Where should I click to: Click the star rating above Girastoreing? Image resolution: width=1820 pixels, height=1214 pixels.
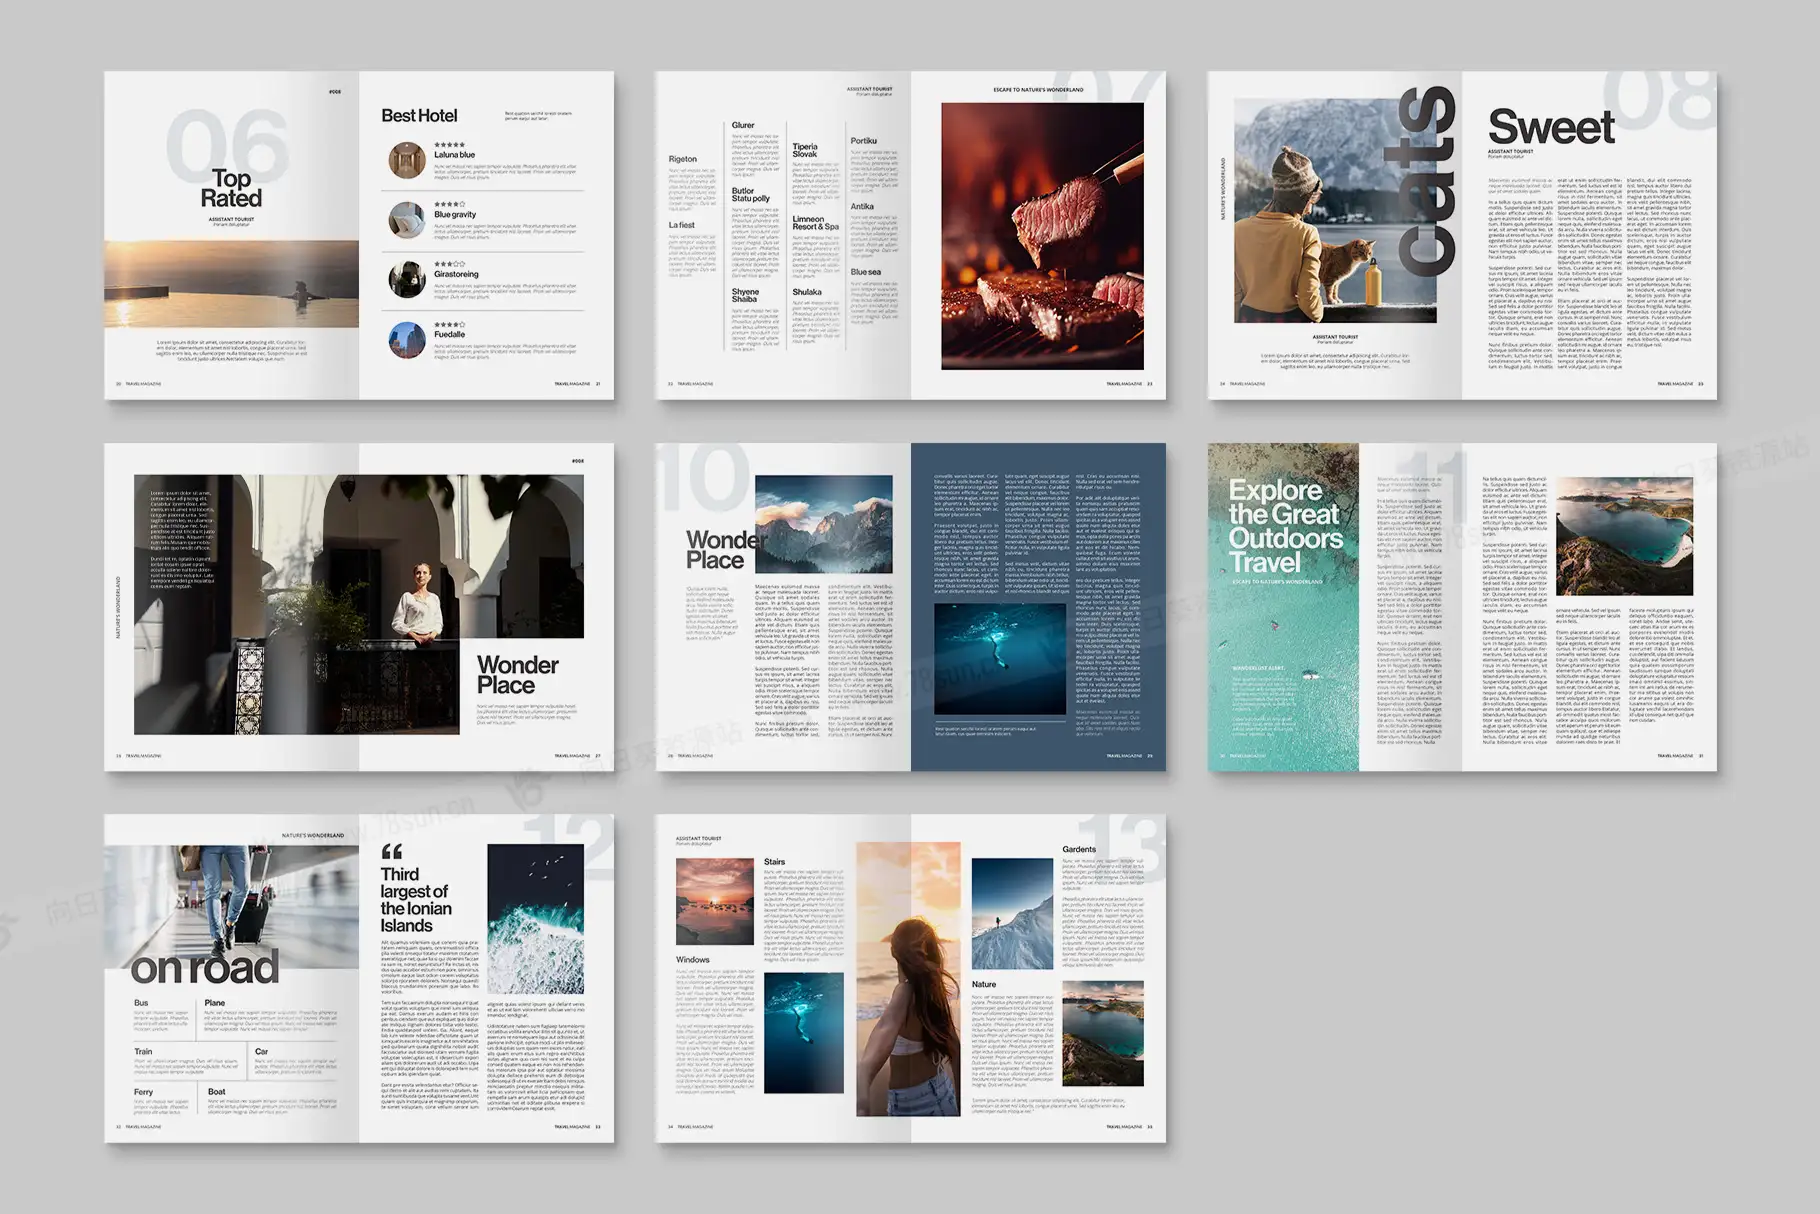point(449,264)
